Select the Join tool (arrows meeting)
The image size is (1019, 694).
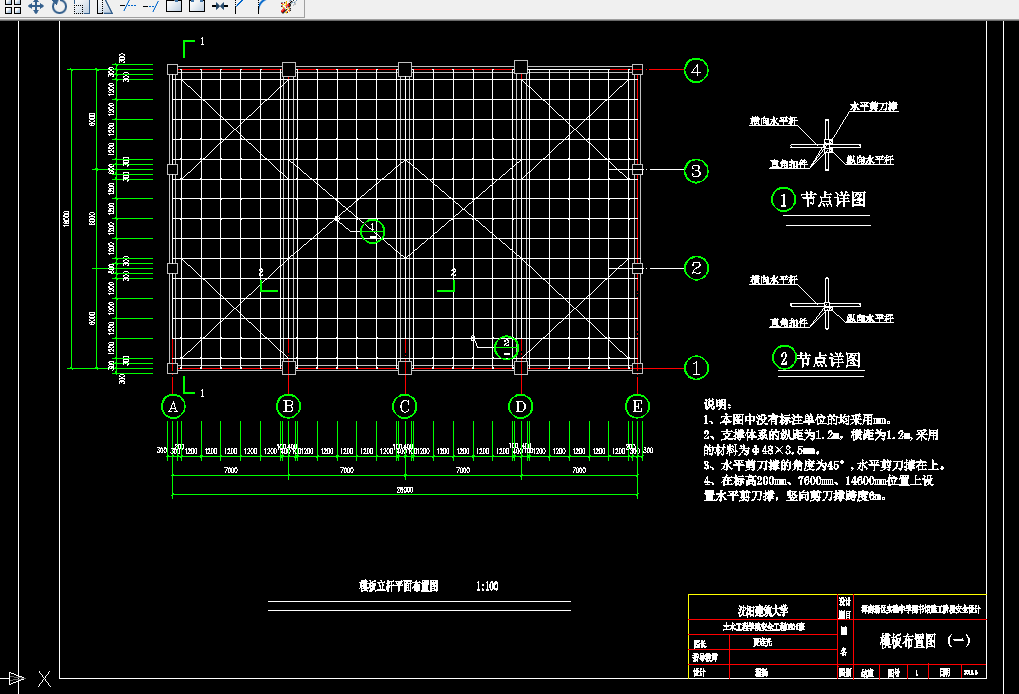(x=220, y=6)
